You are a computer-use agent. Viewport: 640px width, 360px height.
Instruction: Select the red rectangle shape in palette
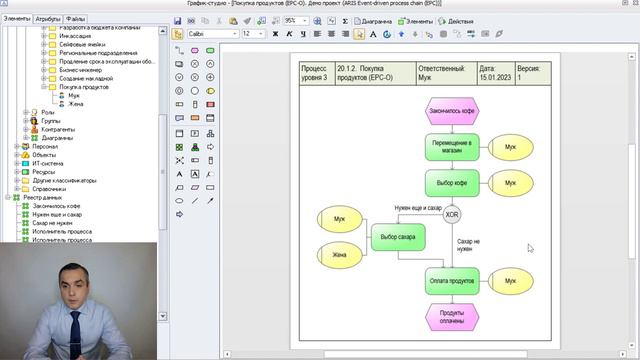(x=210, y=104)
